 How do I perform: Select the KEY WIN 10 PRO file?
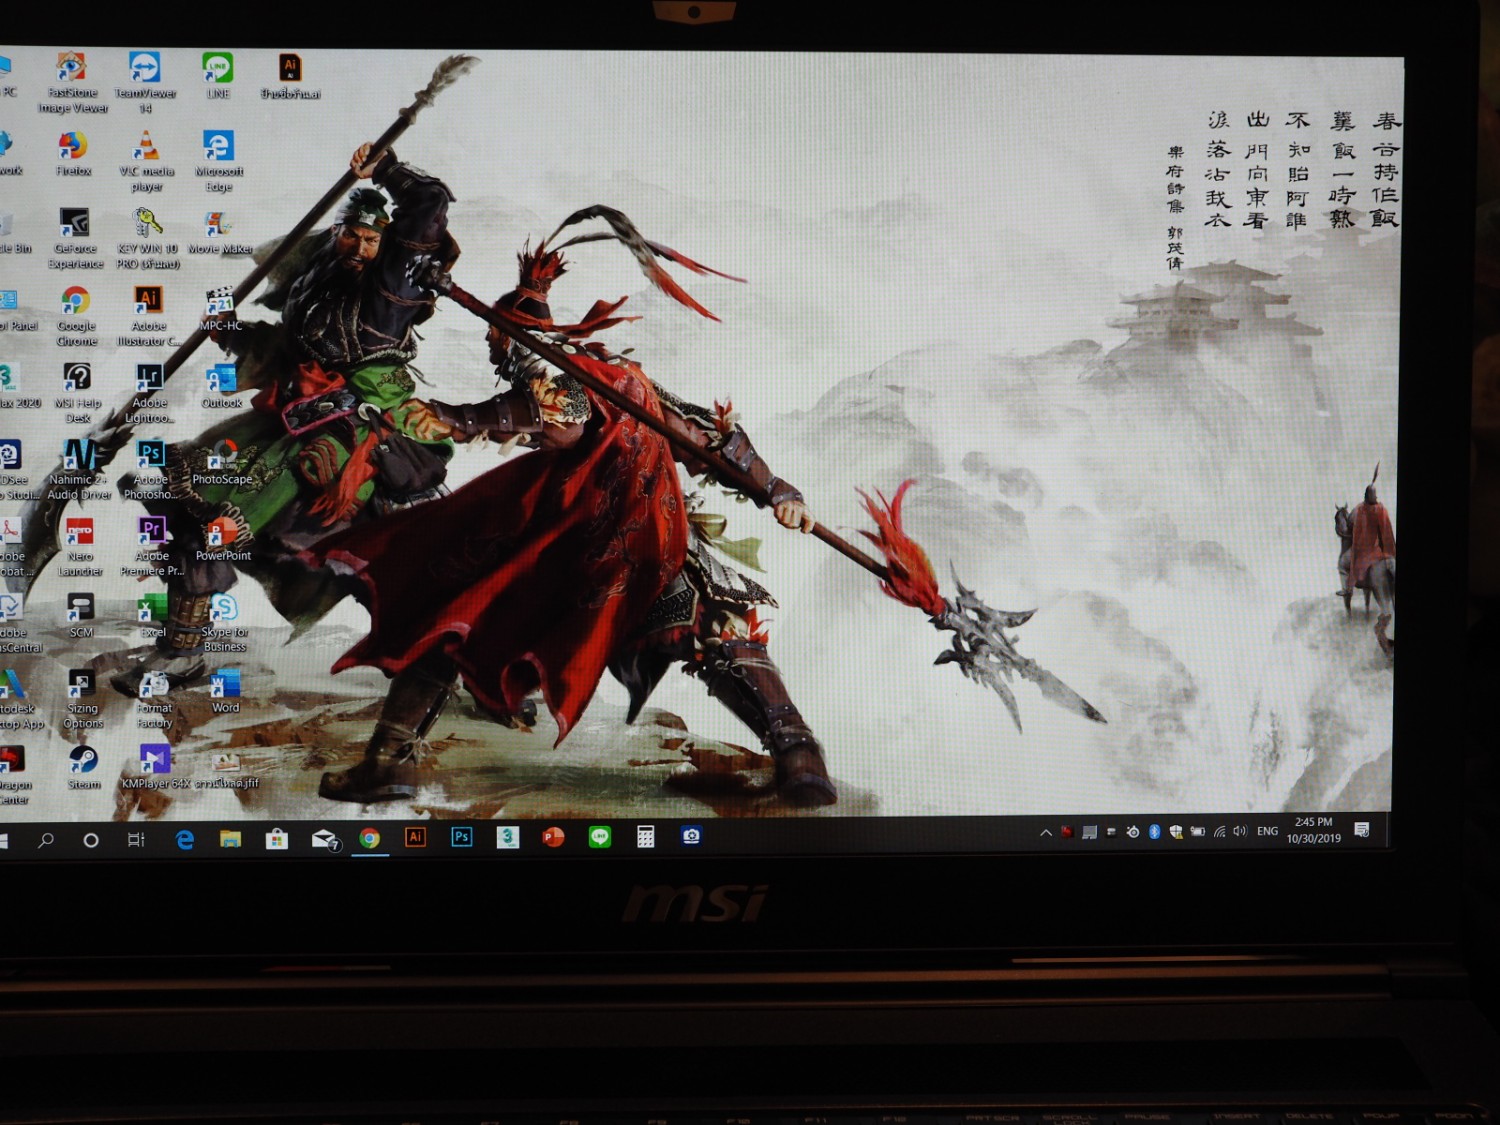148,238
